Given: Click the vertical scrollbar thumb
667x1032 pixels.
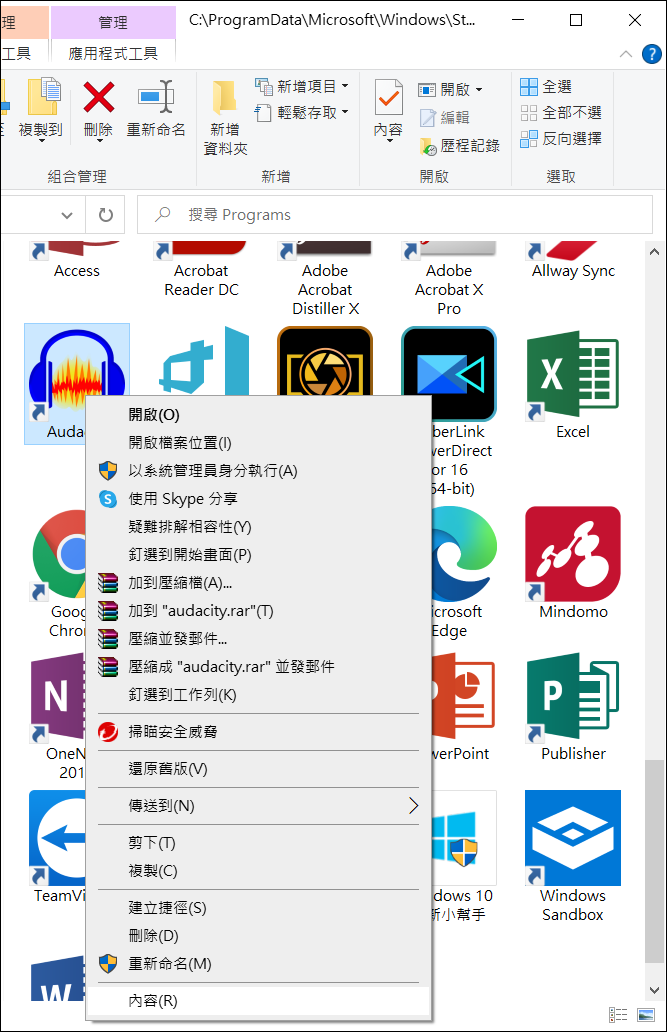Looking at the screenshot, I should 654,862.
